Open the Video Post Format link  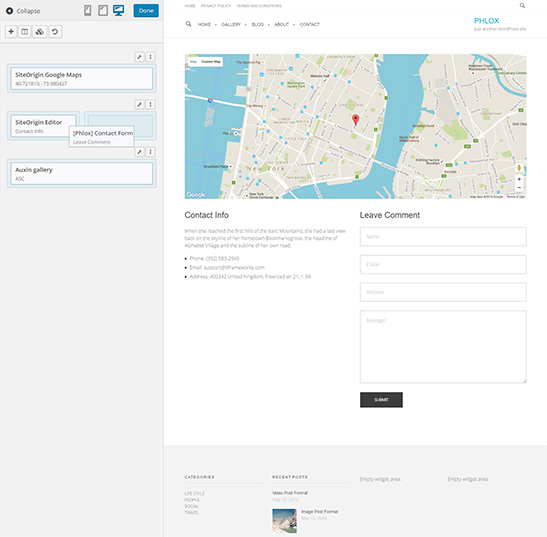pyautogui.click(x=290, y=493)
